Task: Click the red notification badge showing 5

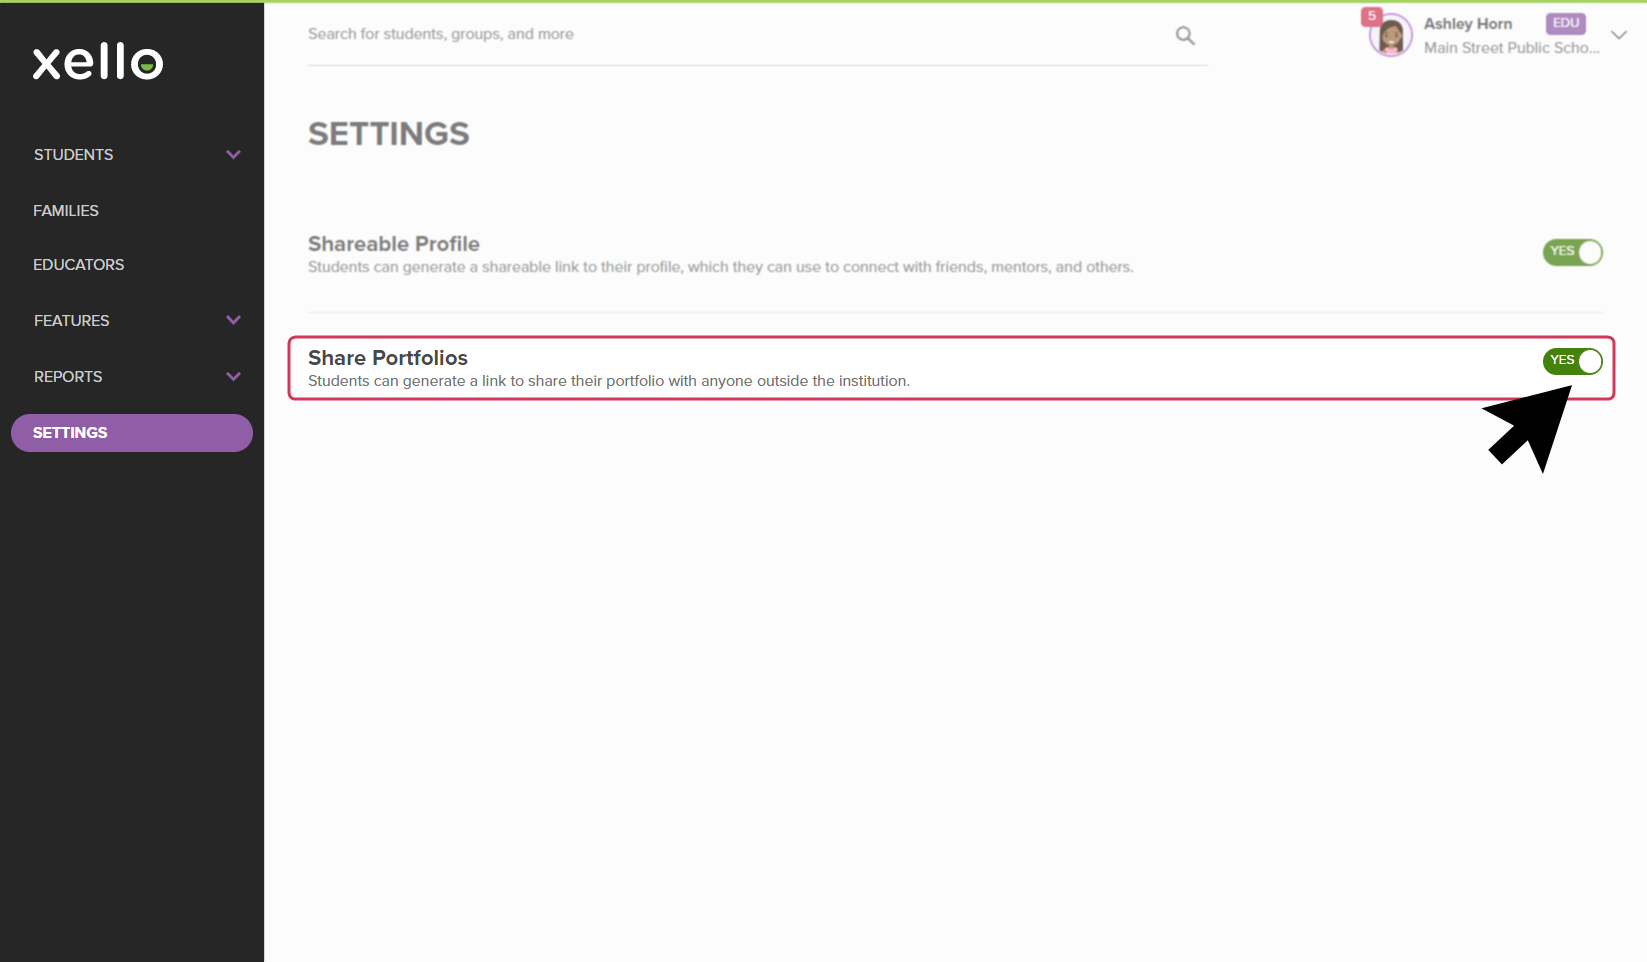Action: pos(1371,17)
